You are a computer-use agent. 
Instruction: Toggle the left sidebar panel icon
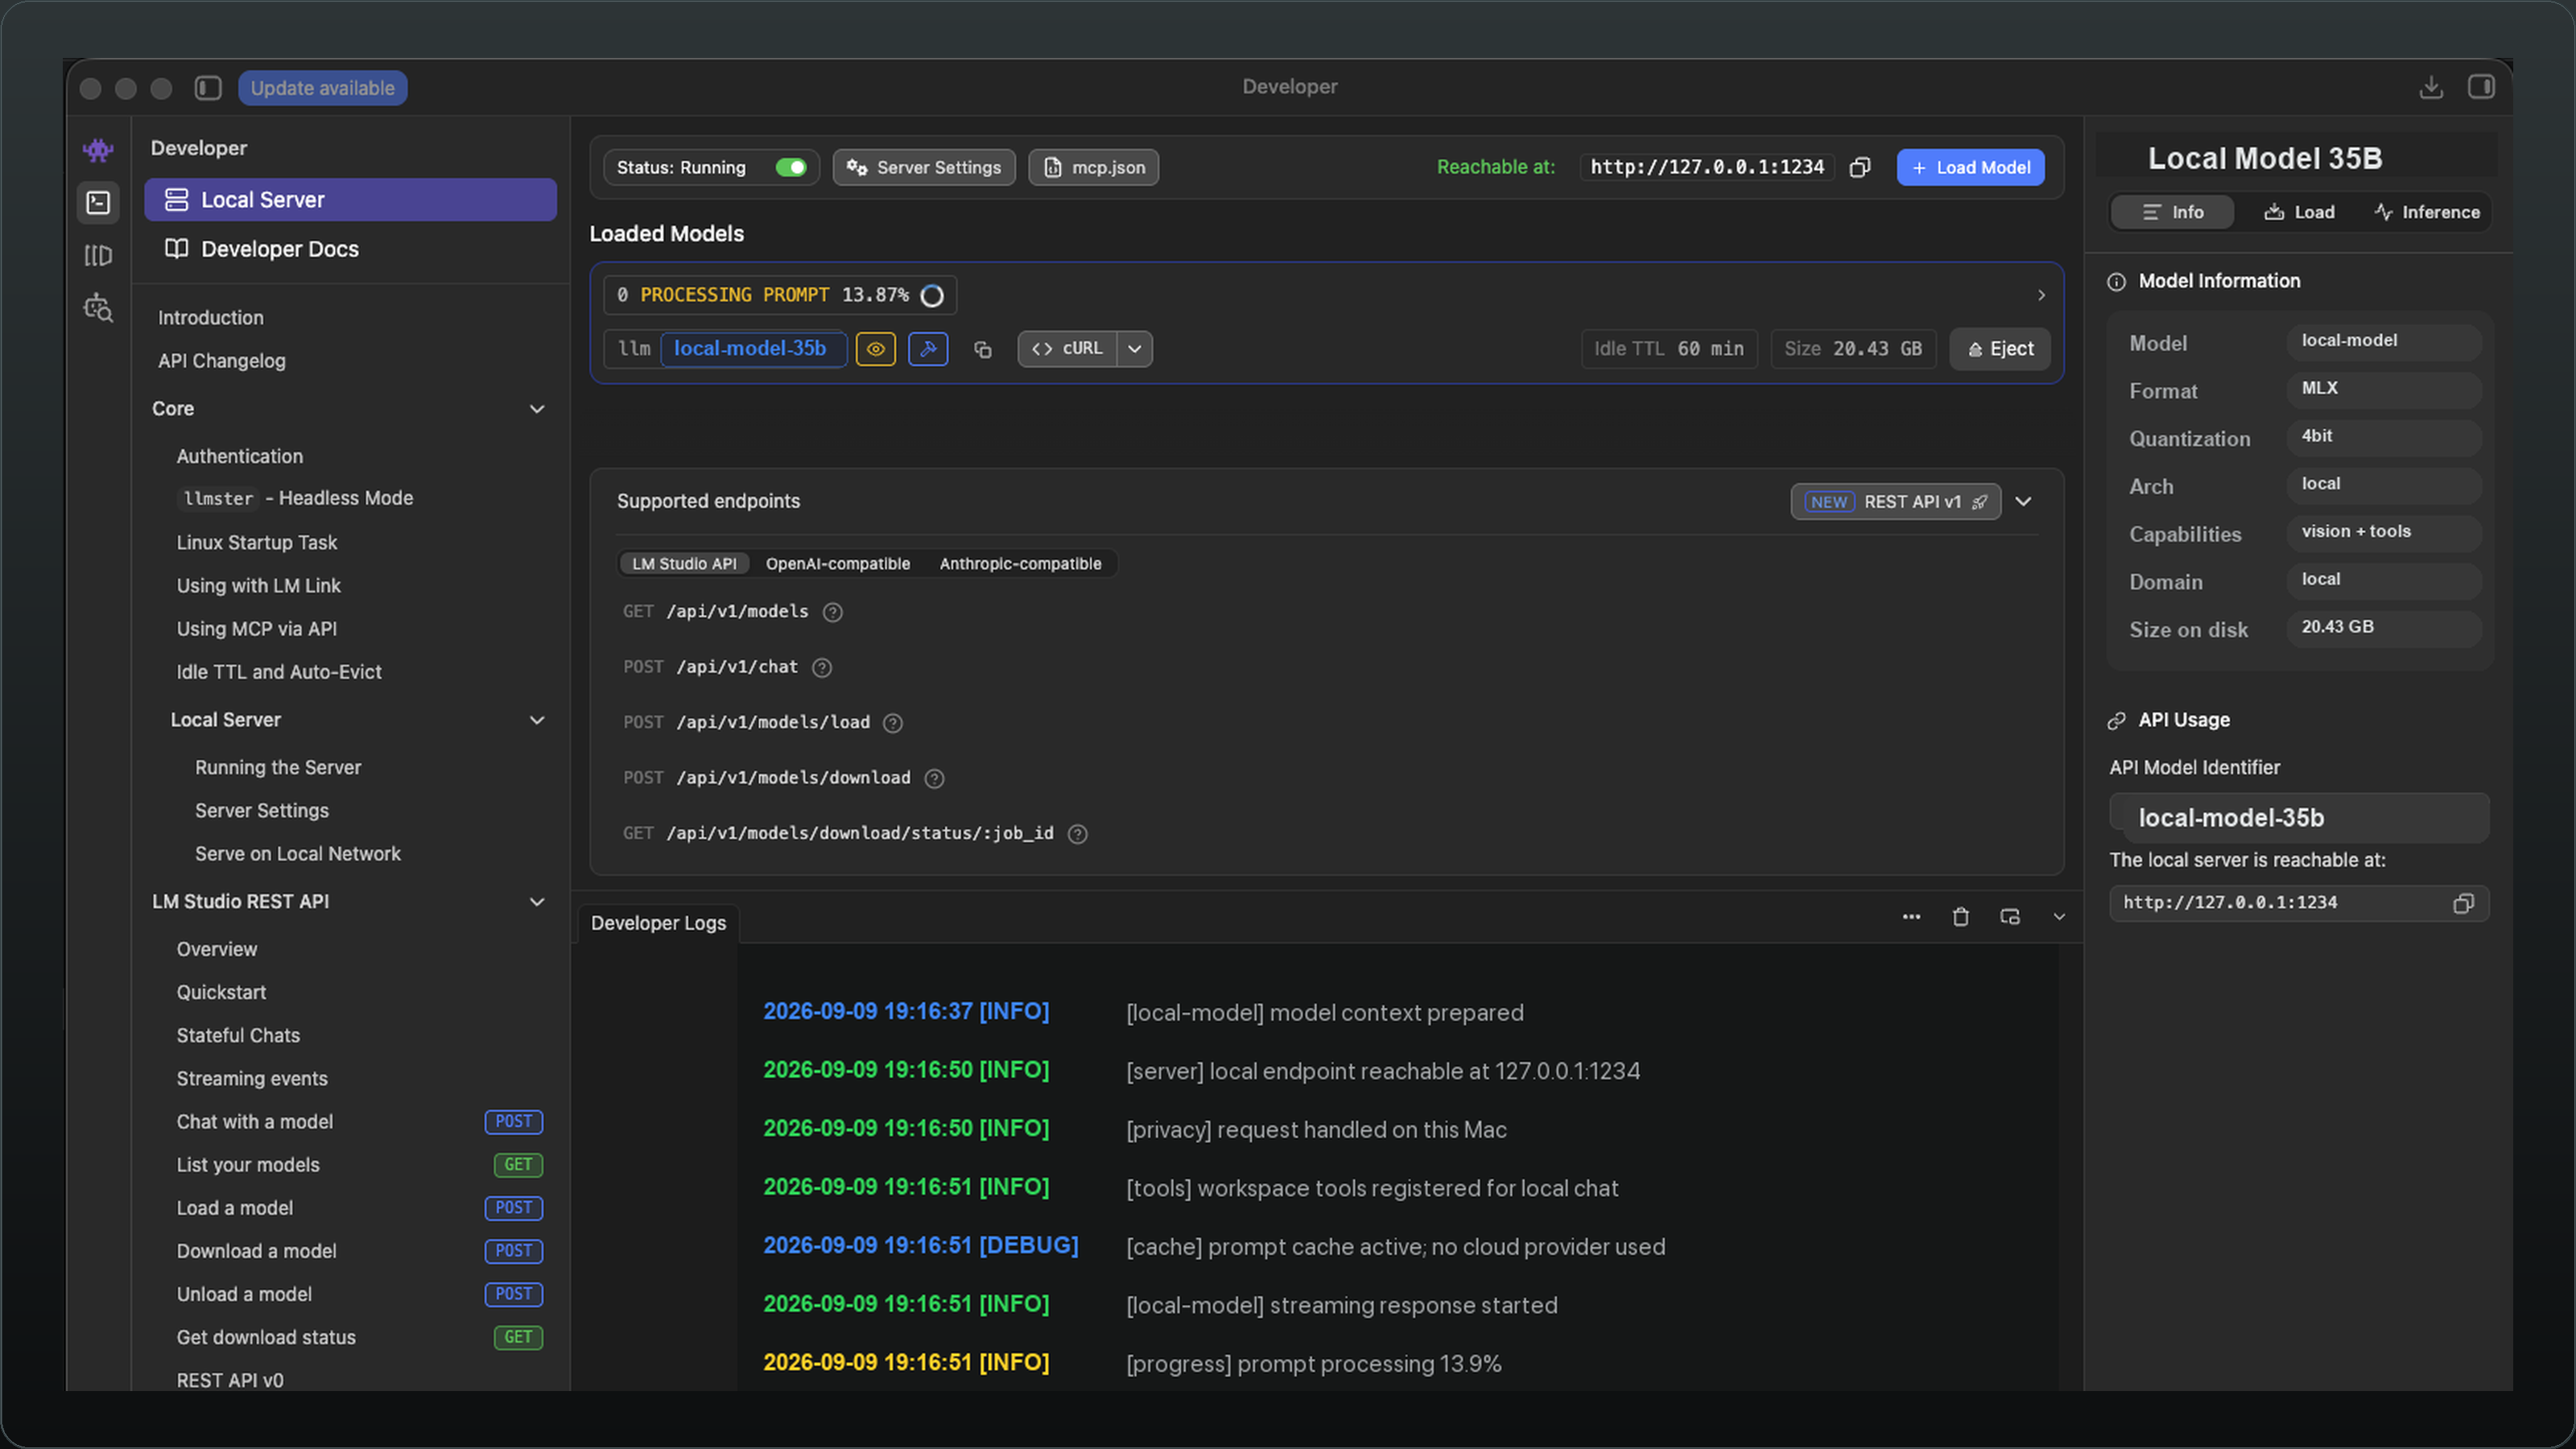tap(208, 88)
